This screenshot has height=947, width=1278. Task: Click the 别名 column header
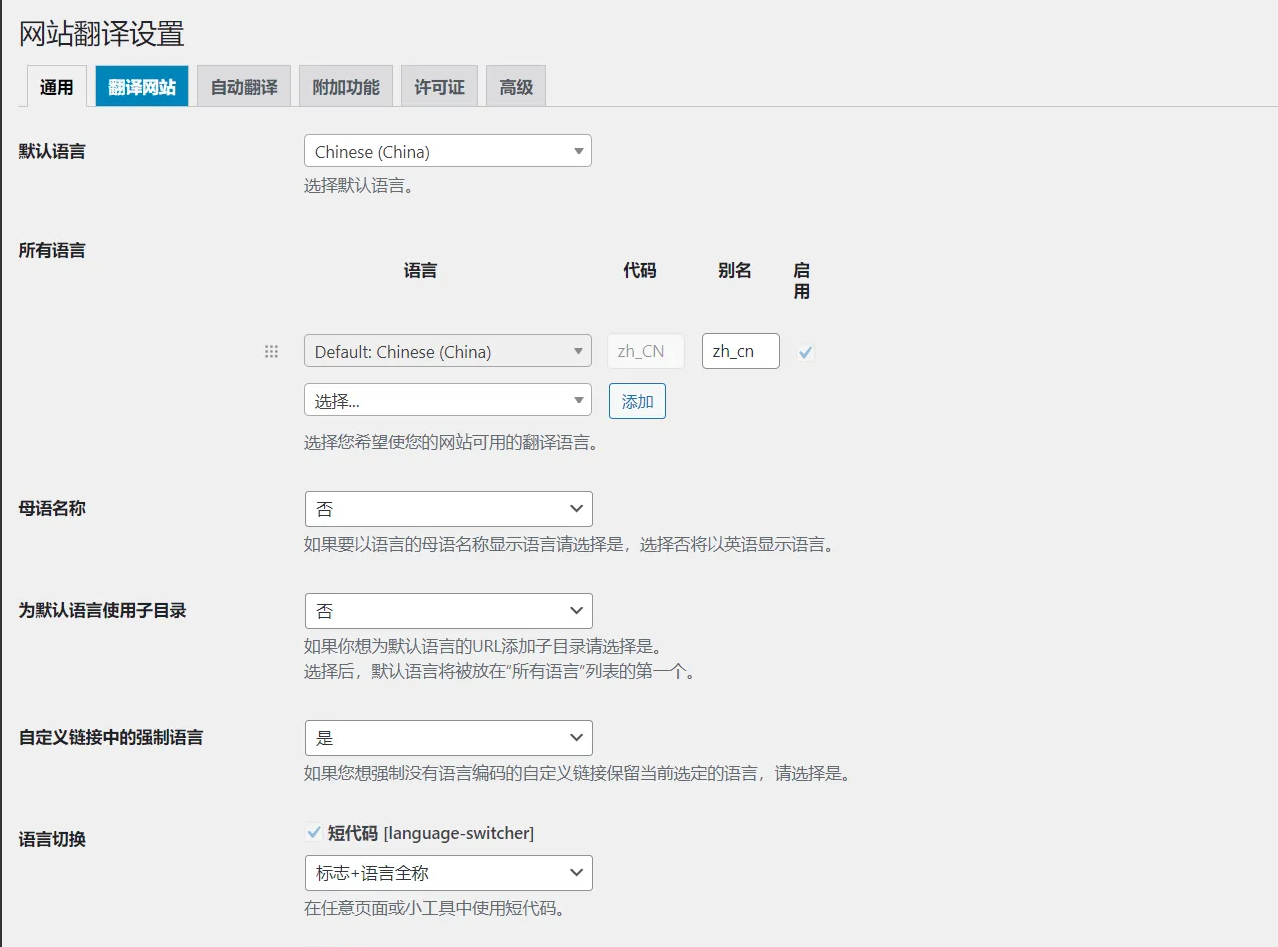(735, 270)
